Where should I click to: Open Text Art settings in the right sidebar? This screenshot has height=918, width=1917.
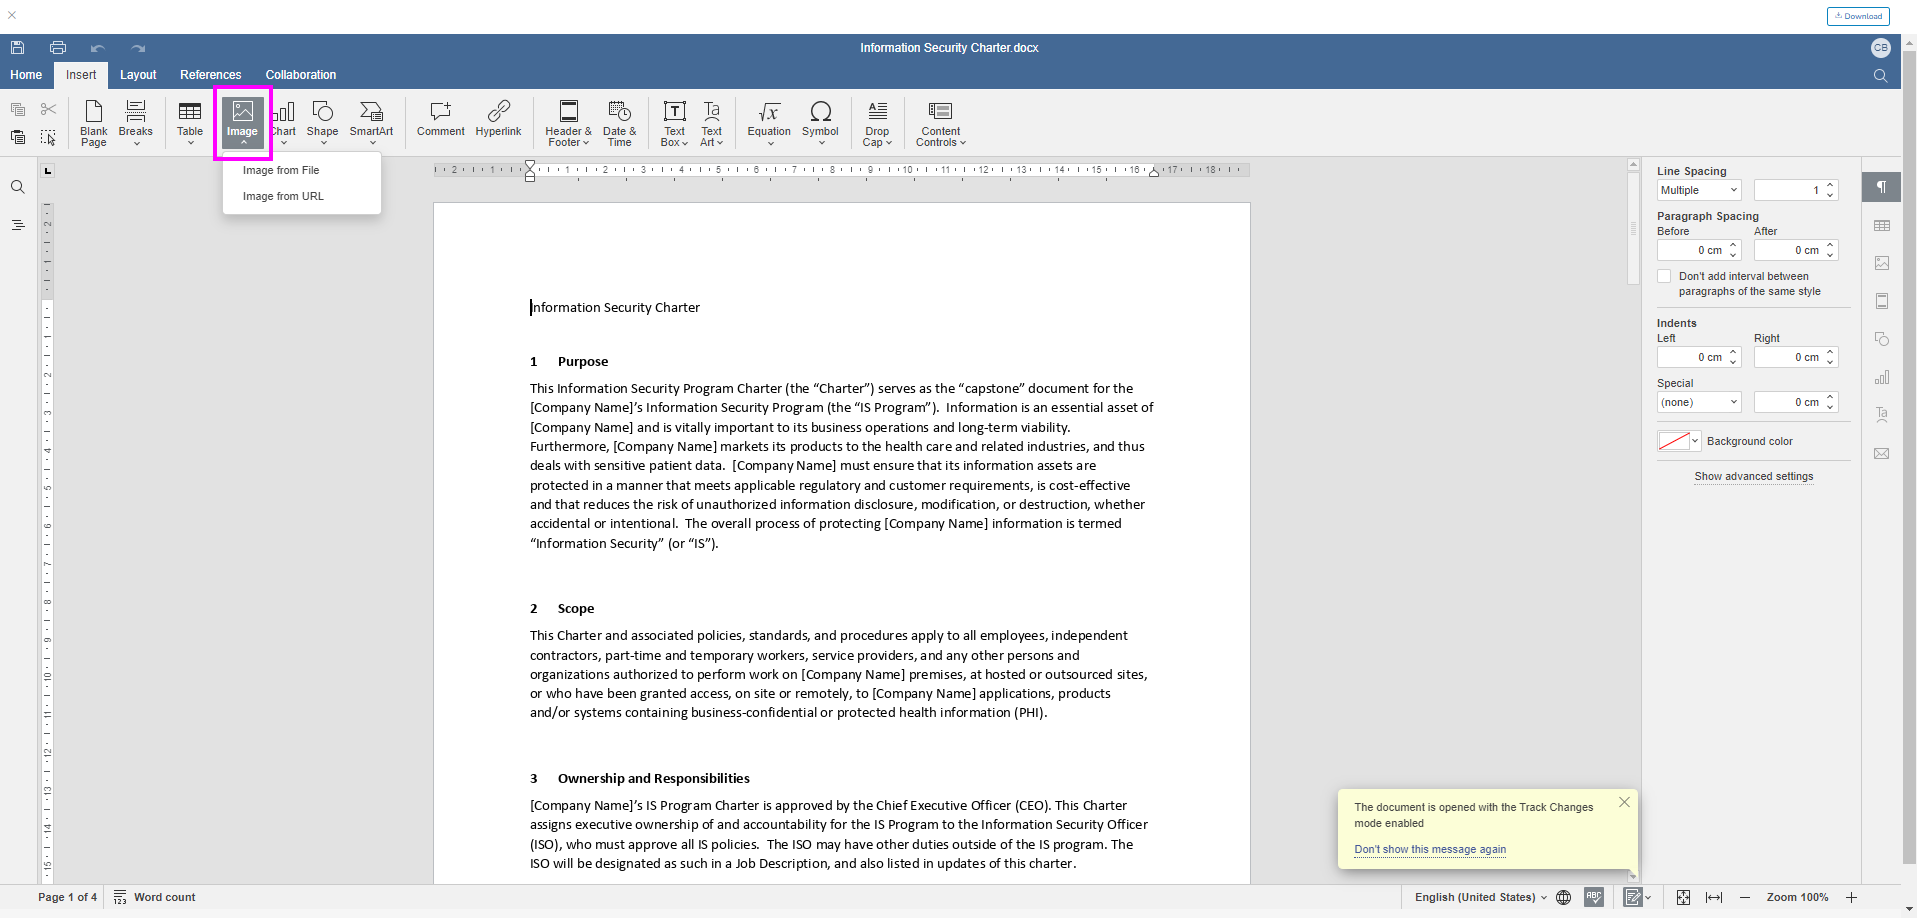(1881, 415)
